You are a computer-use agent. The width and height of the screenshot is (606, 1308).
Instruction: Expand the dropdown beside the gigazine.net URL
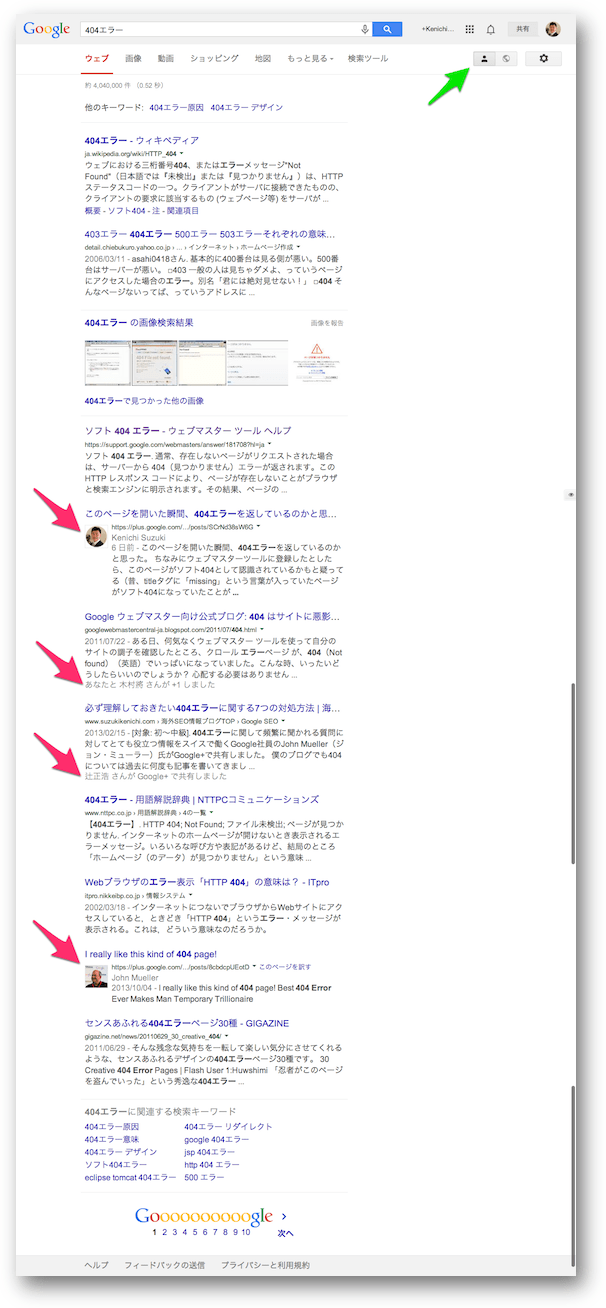228,1036
